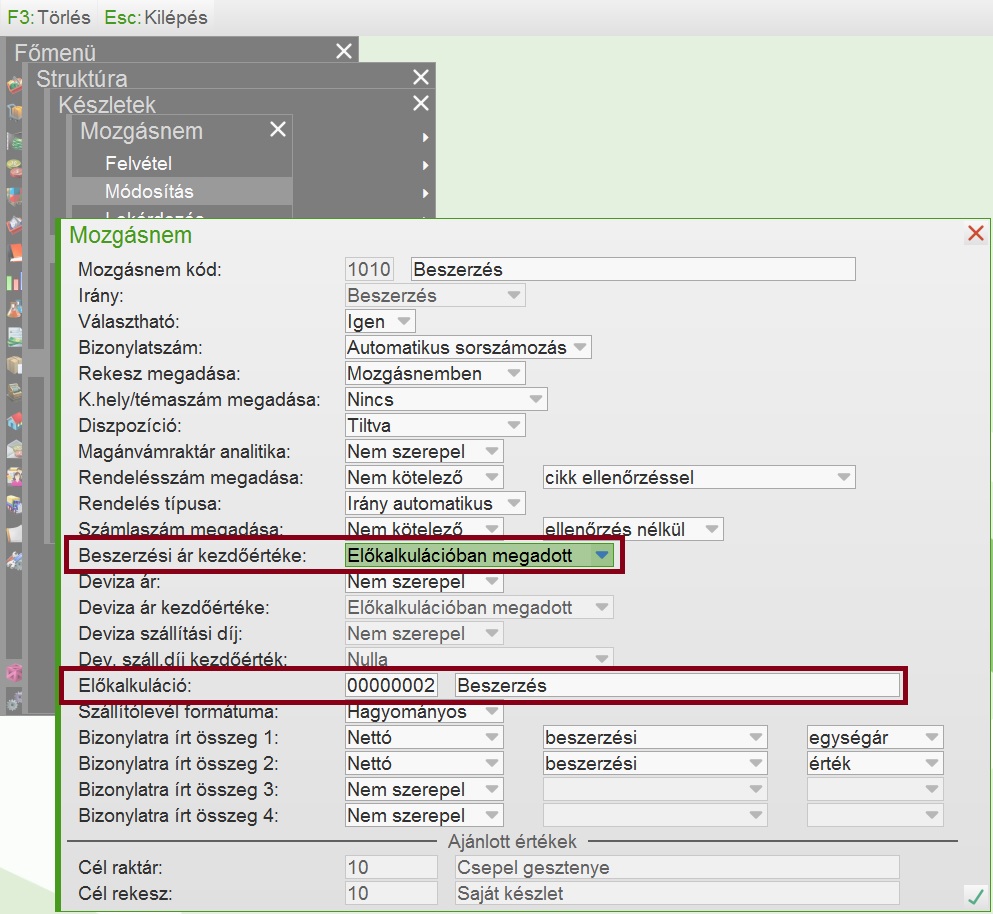Open Bizonylatszám dropdown Automatikus sorszámozás
Screen dimensions: 993x914
coord(468,347)
